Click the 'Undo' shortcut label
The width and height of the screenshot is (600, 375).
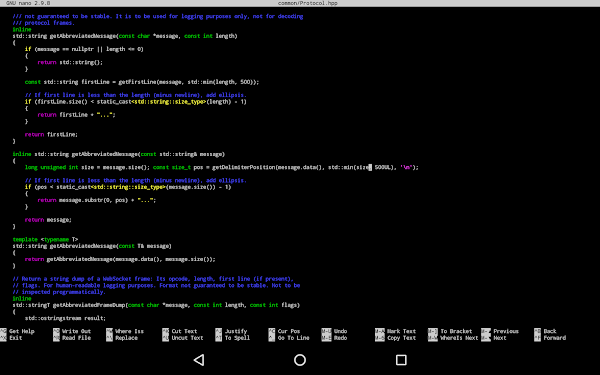tap(341, 331)
